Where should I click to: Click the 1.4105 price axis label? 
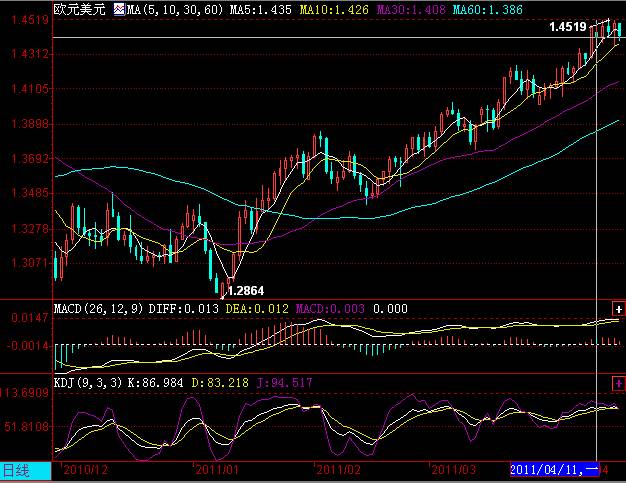point(30,89)
